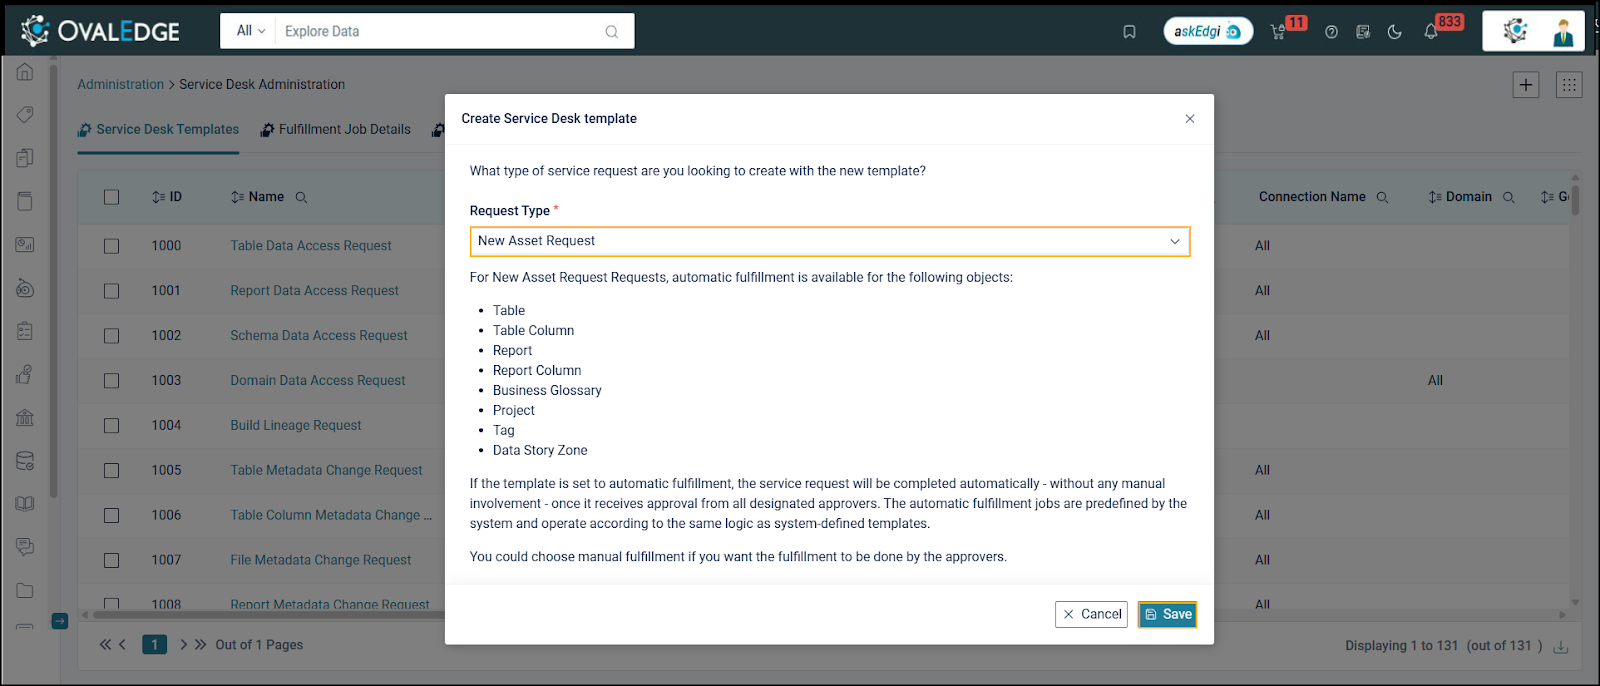Image resolution: width=1600 pixels, height=686 pixels.
Task: Click the help question mark icon
Action: coord(1331,32)
